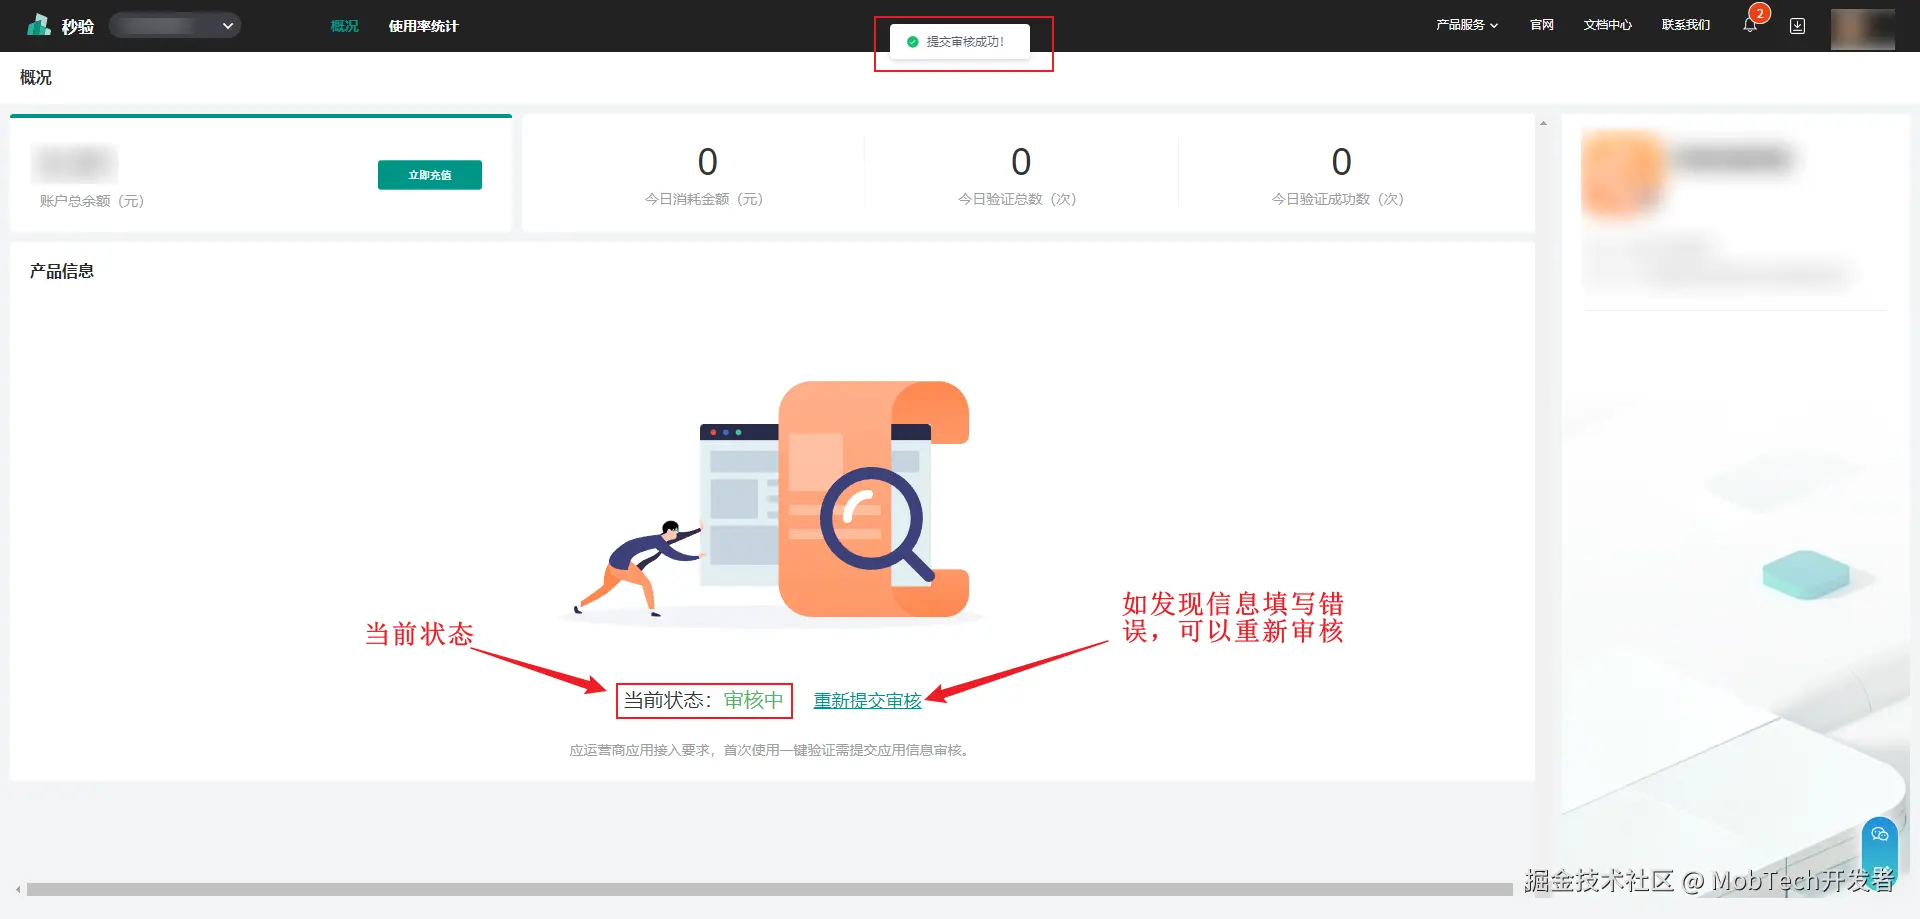
Task: Click the 重新提交审核 link
Action: tap(867, 701)
